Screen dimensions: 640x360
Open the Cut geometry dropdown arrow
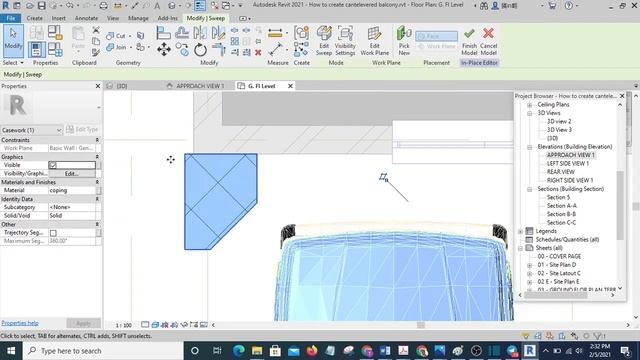[130, 36]
